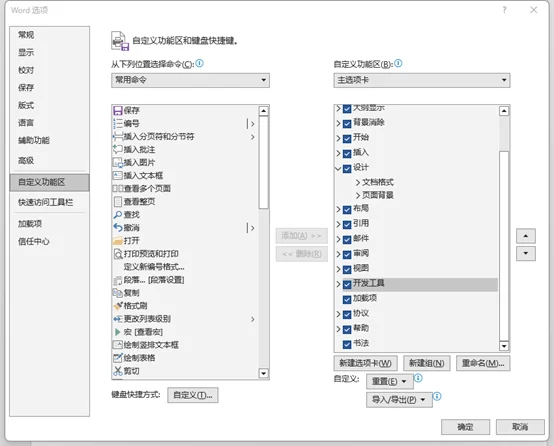Move selected tab up with arrow button
The width and height of the screenshot is (554, 446).
[x=526, y=236]
